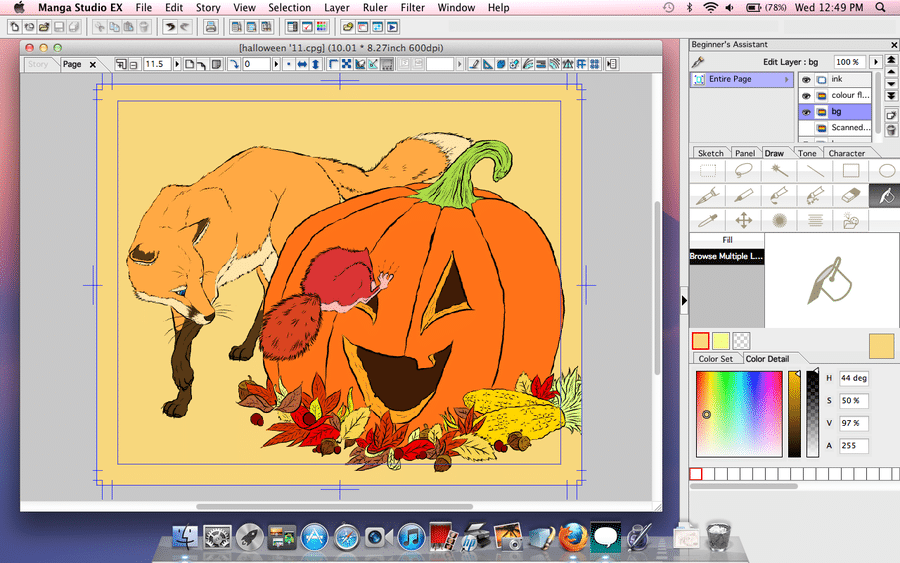Click the hue saturation color picker field
The height and width of the screenshot is (563, 900).
pos(739,413)
